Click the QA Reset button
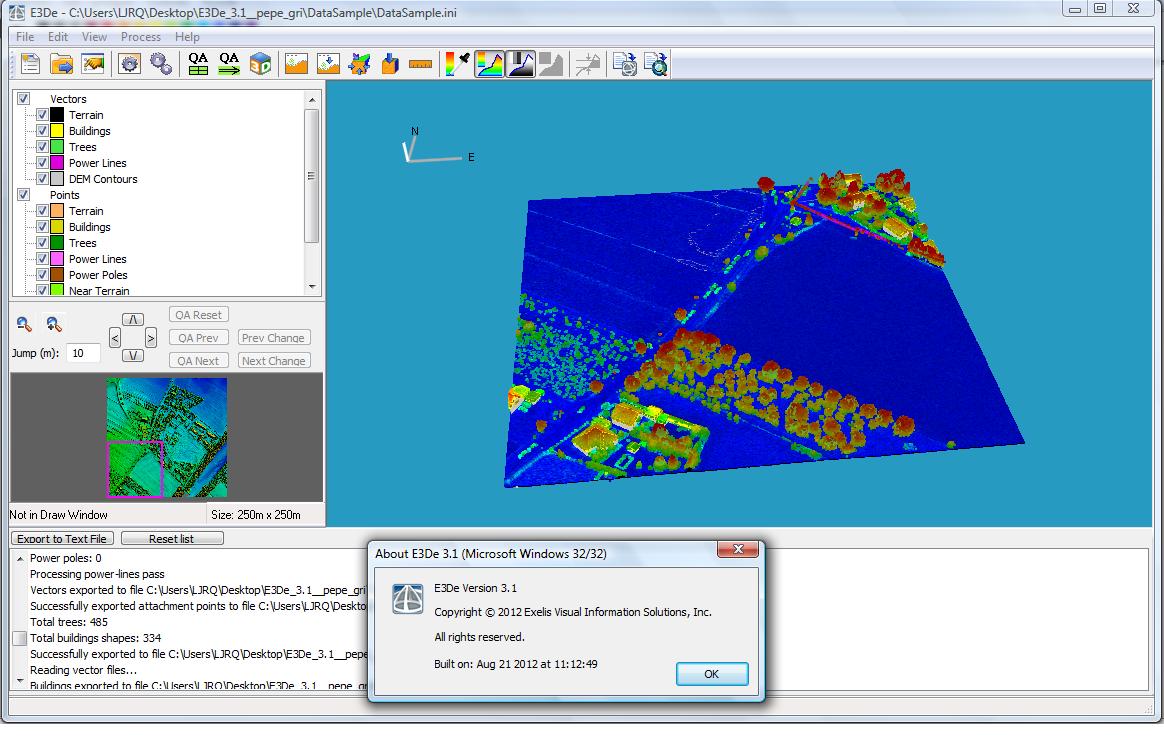1164x746 pixels. (x=199, y=315)
